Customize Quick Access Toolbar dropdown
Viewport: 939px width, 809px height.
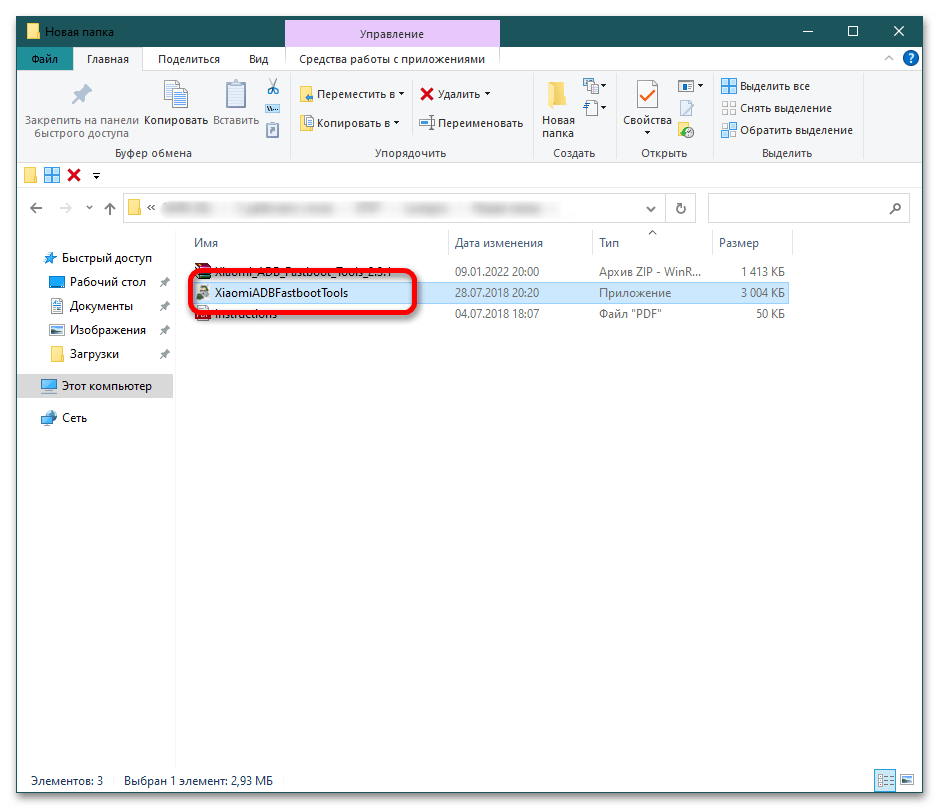[96, 176]
